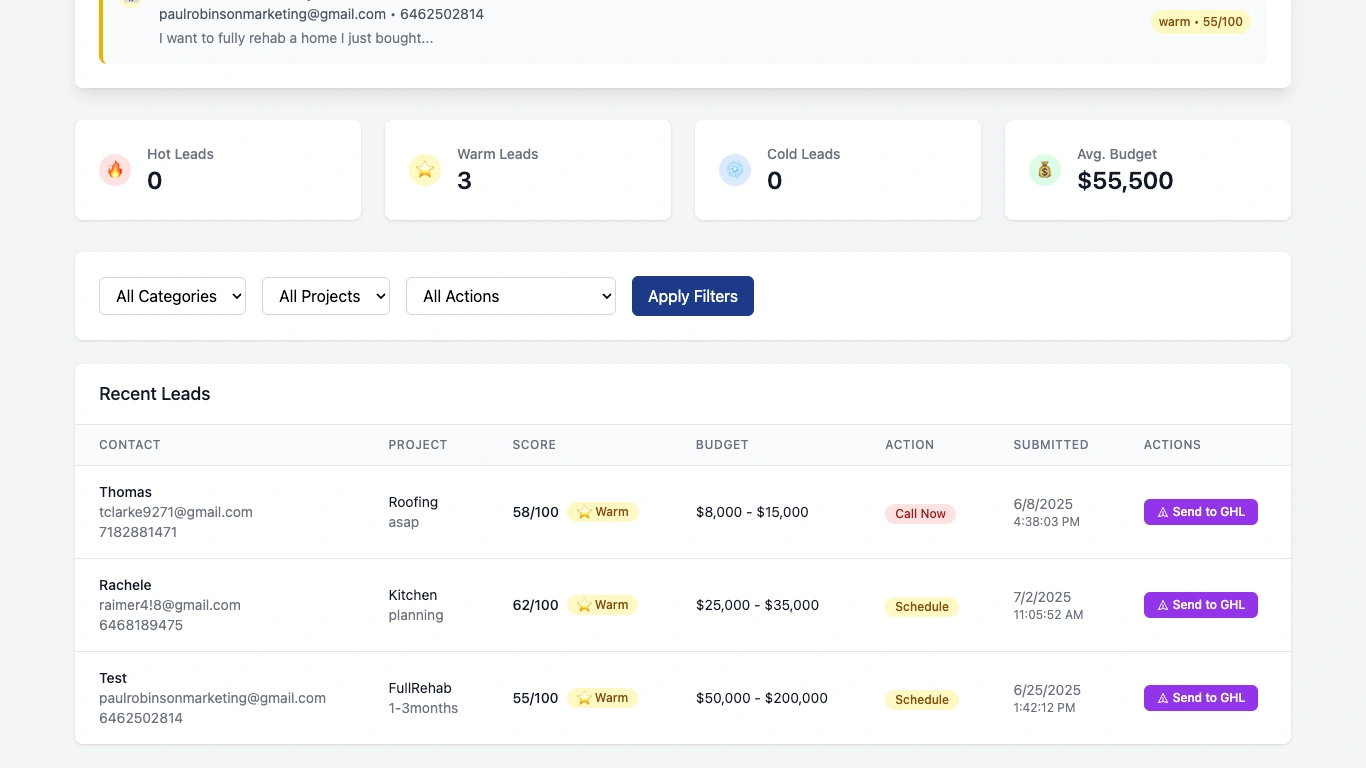Click the Warm Leads star icon
The height and width of the screenshot is (768, 1366).
click(x=425, y=170)
